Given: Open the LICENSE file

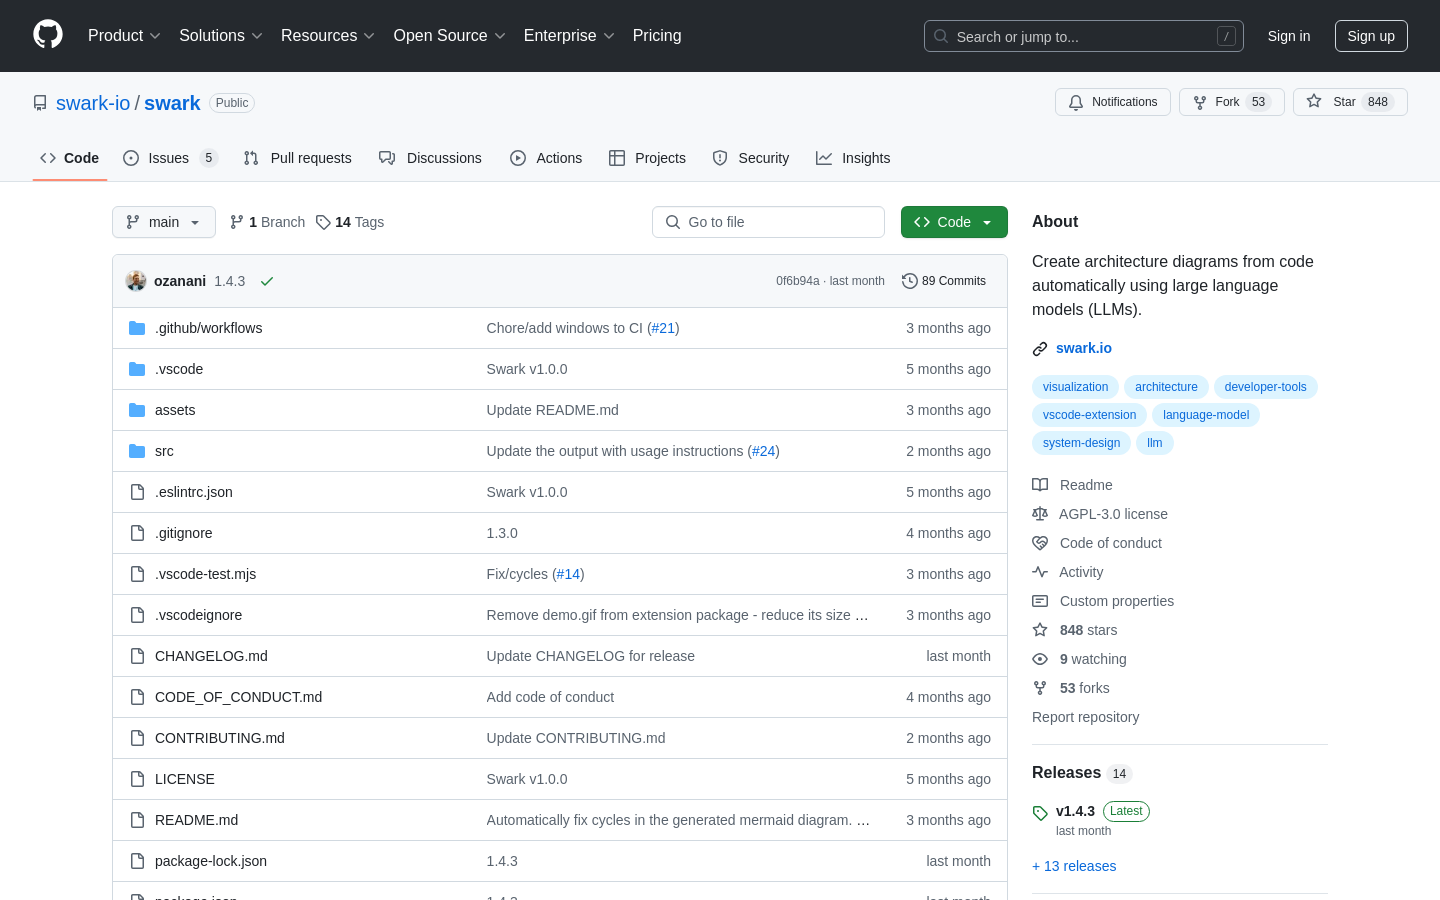Looking at the screenshot, I should (x=185, y=779).
